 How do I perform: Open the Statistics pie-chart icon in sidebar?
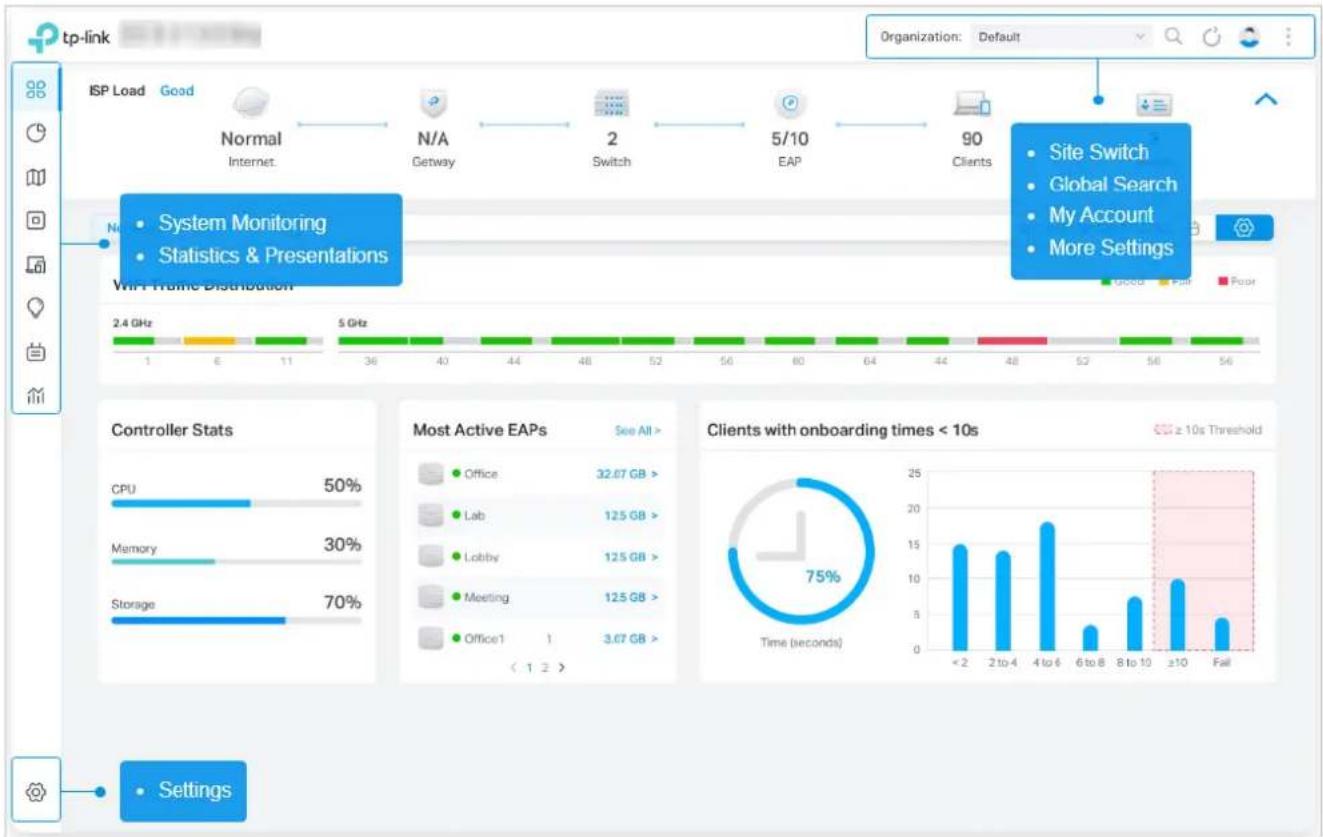point(35,133)
